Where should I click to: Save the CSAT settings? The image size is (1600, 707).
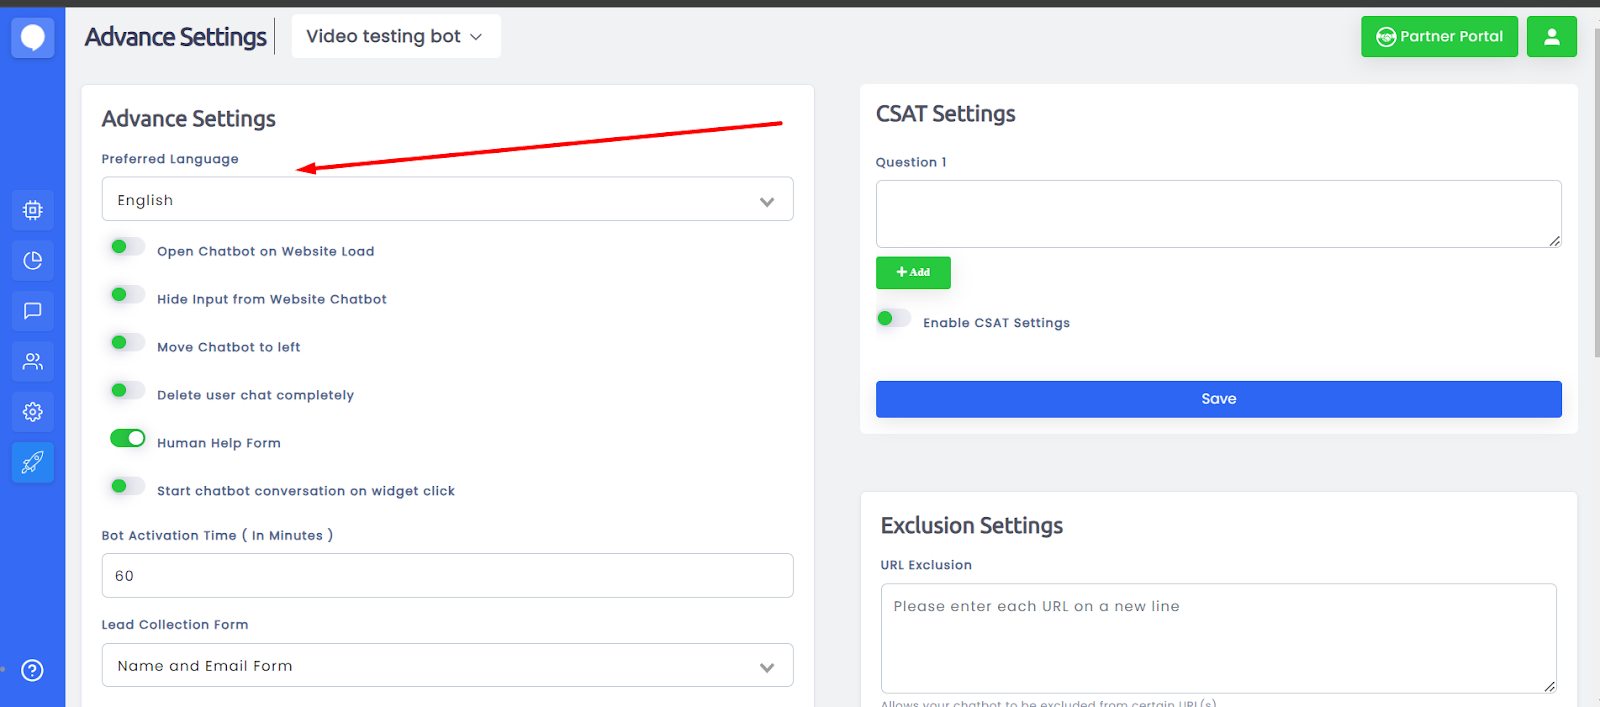pos(1218,399)
